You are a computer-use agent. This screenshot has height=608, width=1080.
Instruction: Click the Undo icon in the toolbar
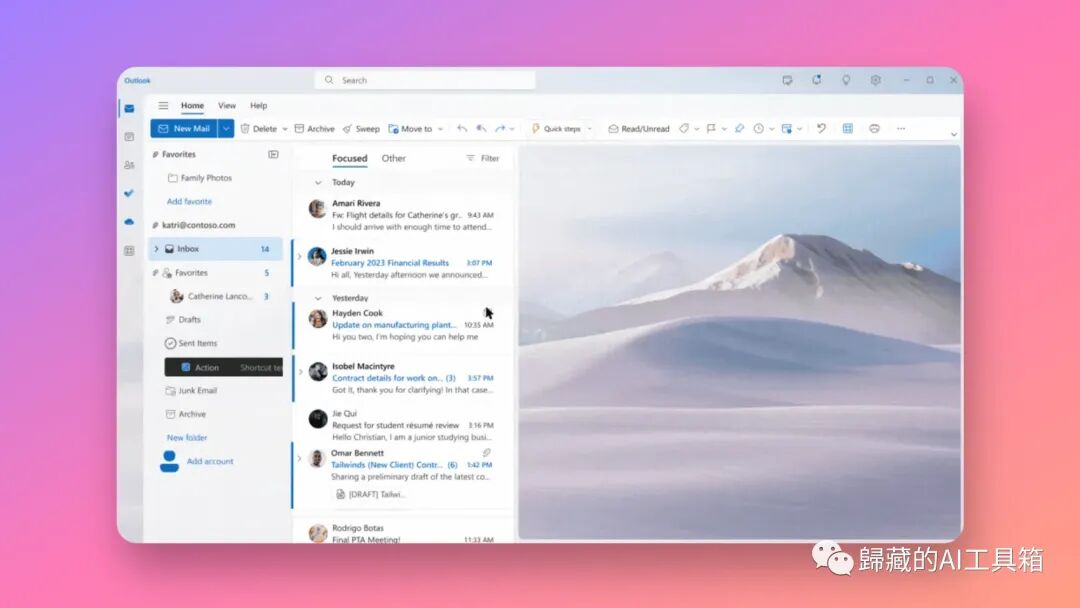click(x=821, y=129)
